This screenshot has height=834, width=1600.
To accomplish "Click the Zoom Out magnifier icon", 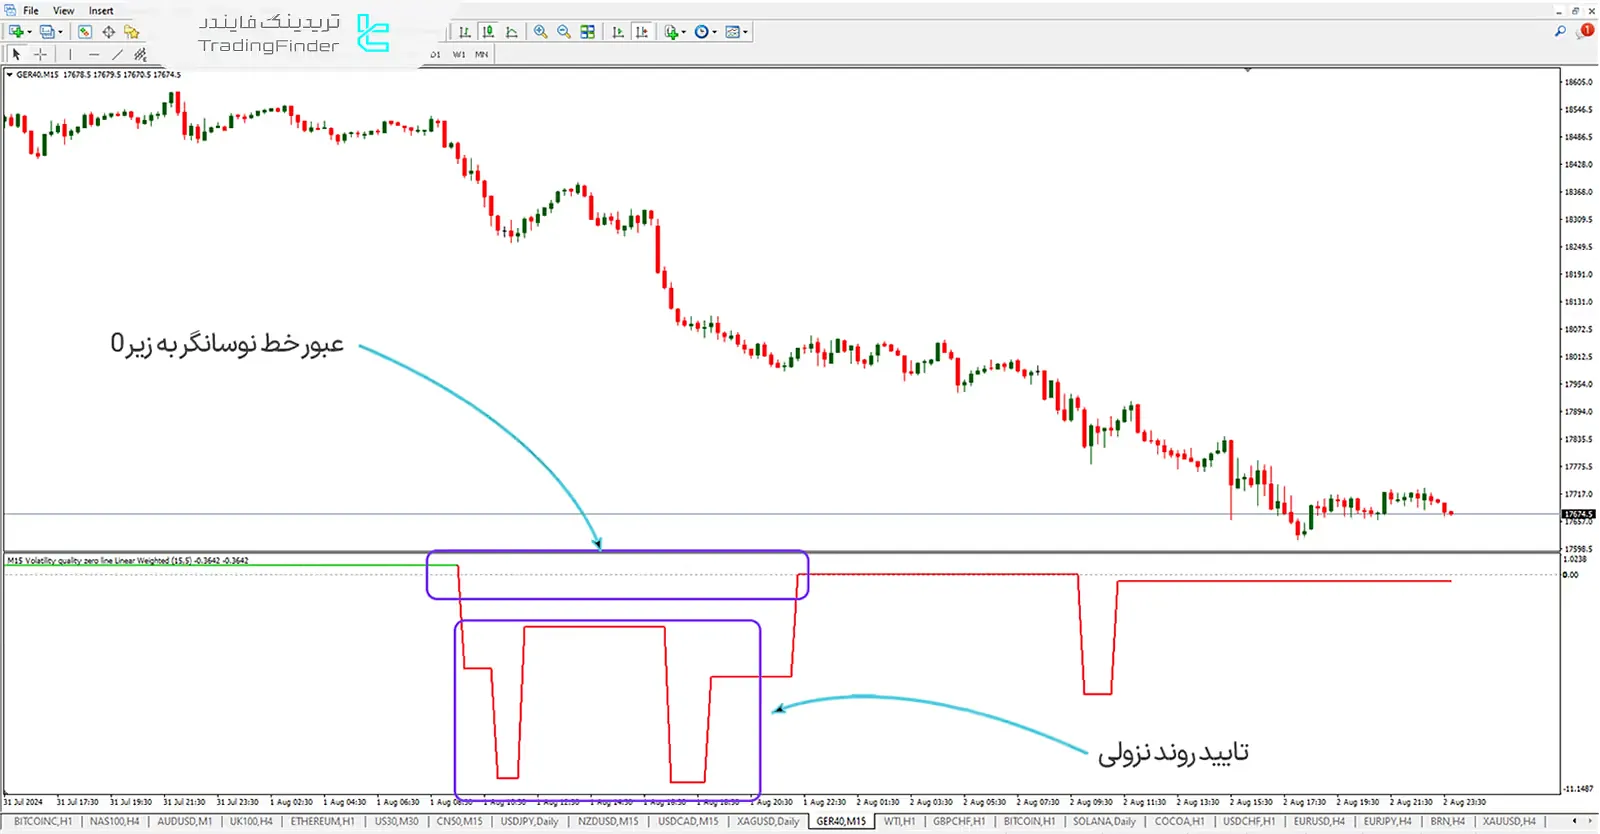I will [564, 32].
